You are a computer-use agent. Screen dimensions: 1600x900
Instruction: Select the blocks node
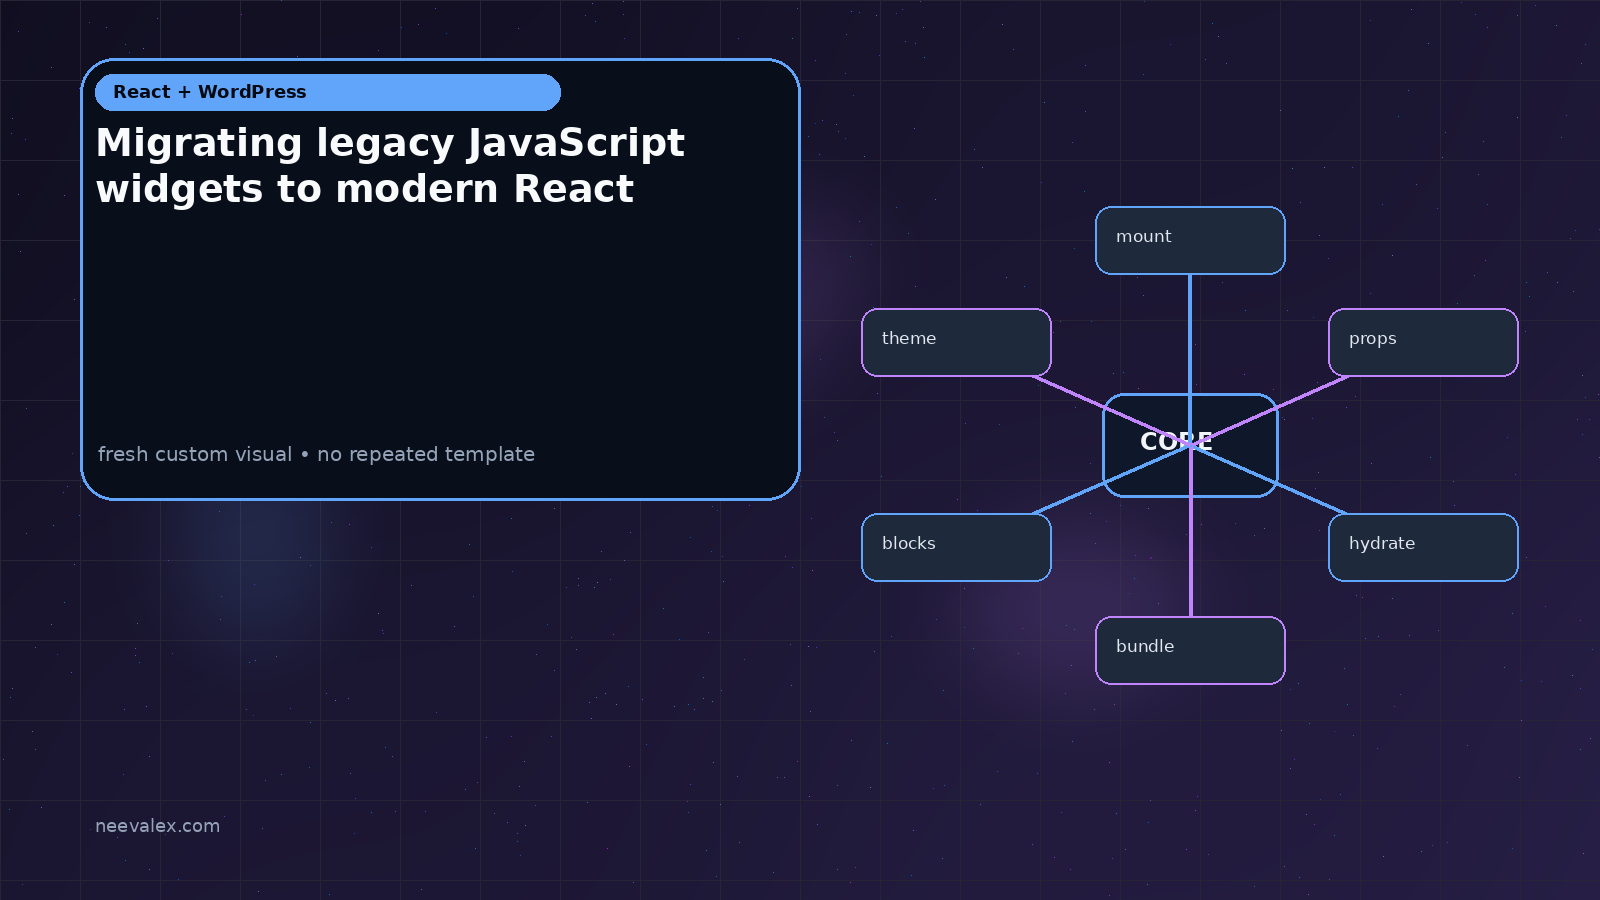point(956,547)
